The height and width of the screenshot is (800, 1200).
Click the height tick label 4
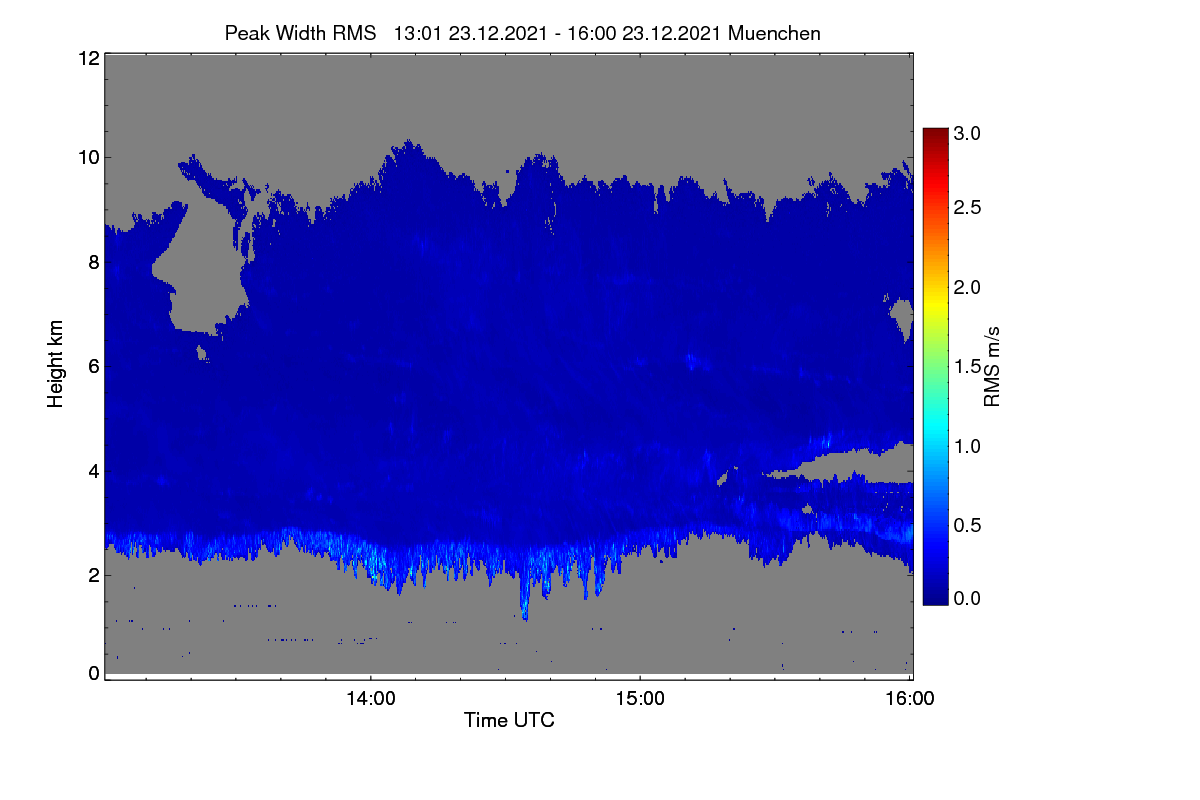[x=93, y=470]
